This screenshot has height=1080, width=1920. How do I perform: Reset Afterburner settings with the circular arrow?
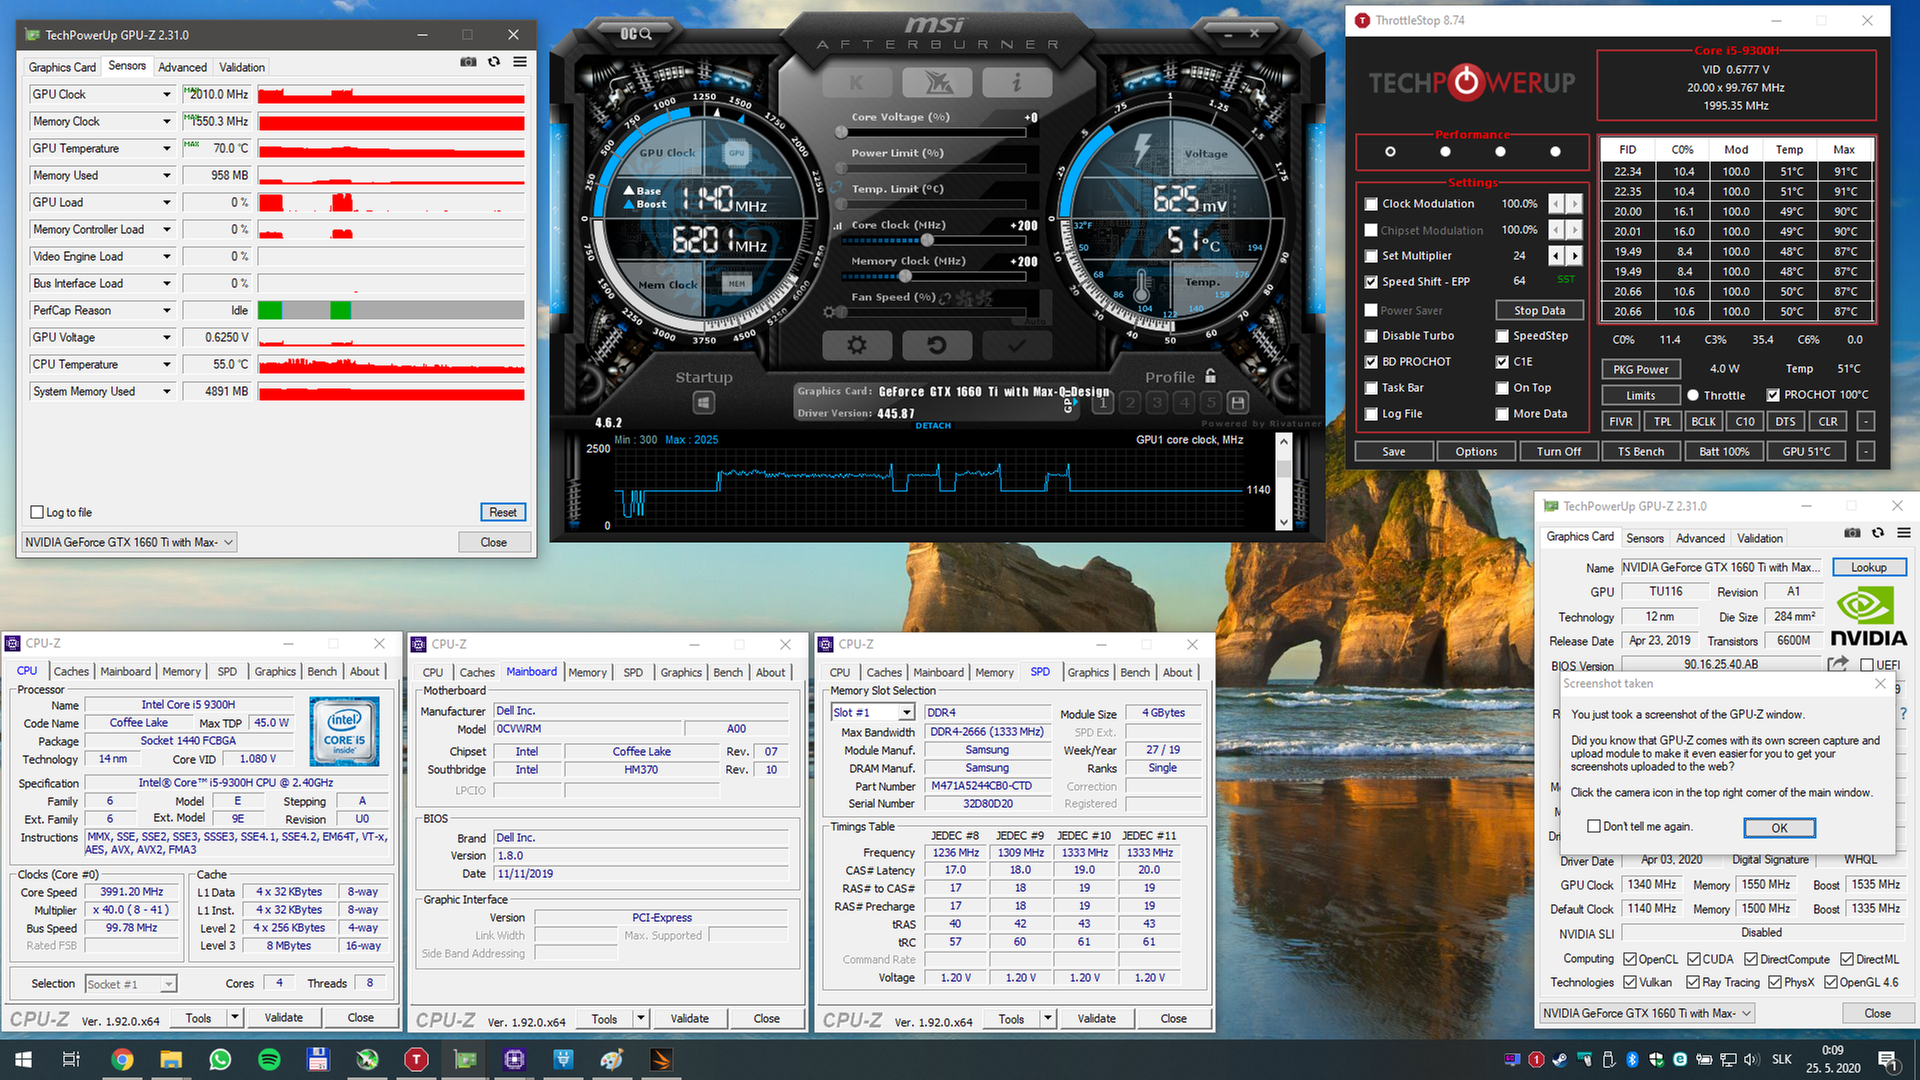[x=937, y=345]
